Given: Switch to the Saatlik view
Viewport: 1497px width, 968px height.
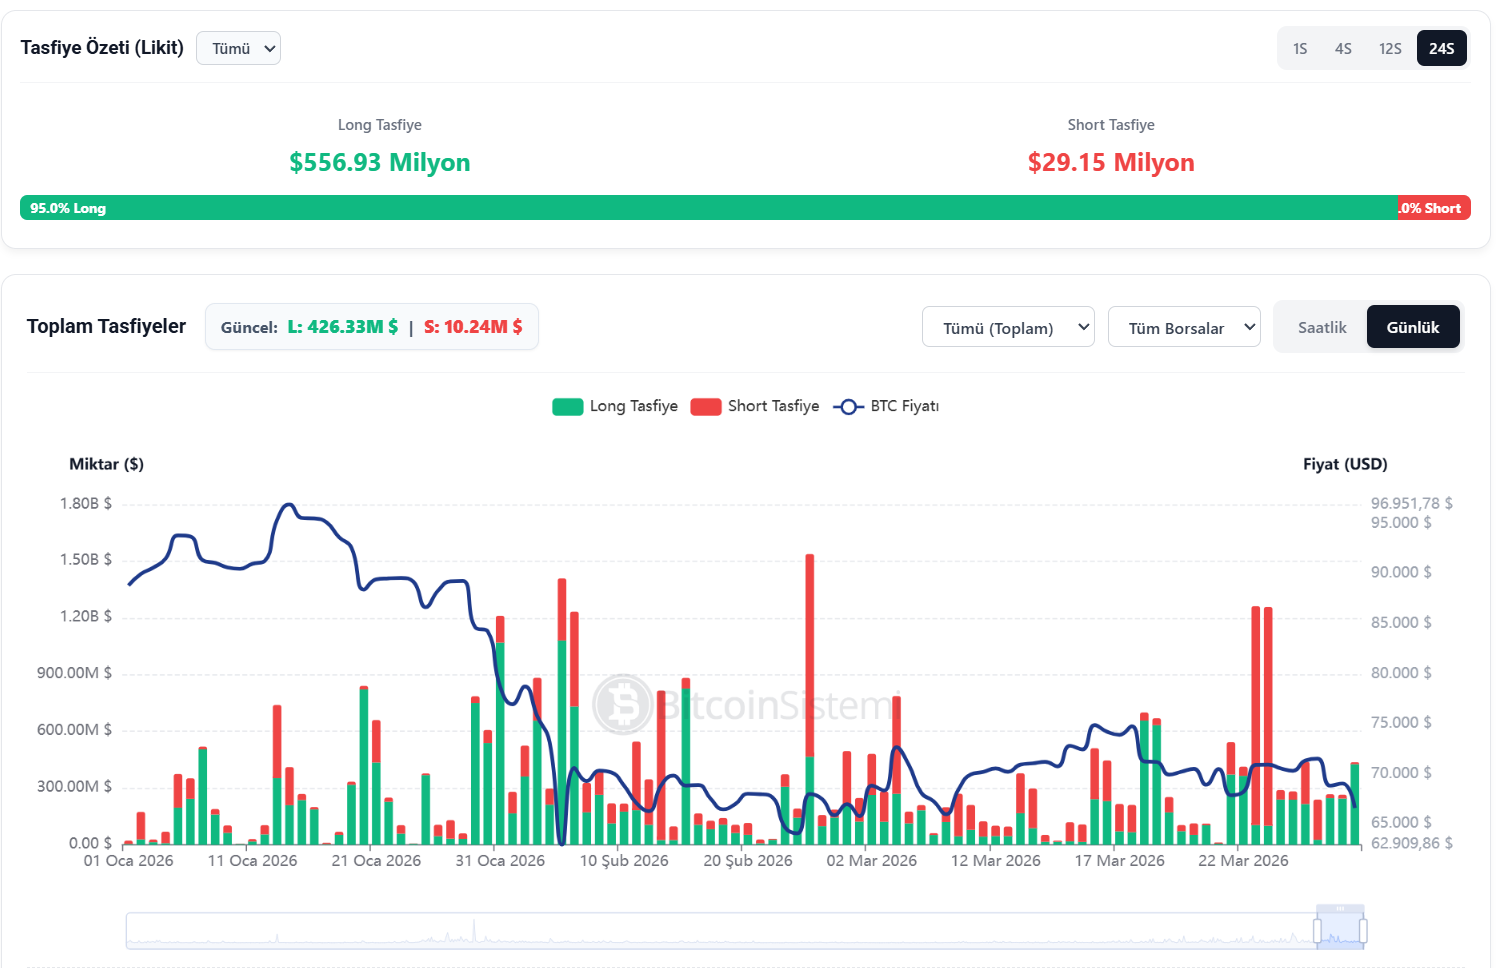Looking at the screenshot, I should tap(1321, 328).
